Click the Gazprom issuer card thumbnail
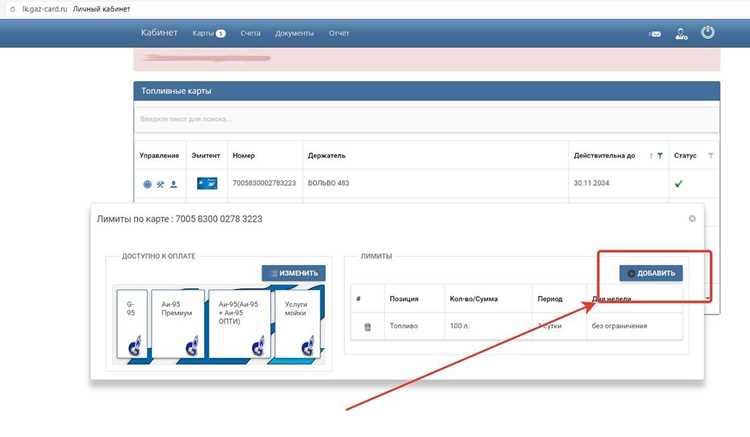The image size is (750, 437). coord(207,183)
